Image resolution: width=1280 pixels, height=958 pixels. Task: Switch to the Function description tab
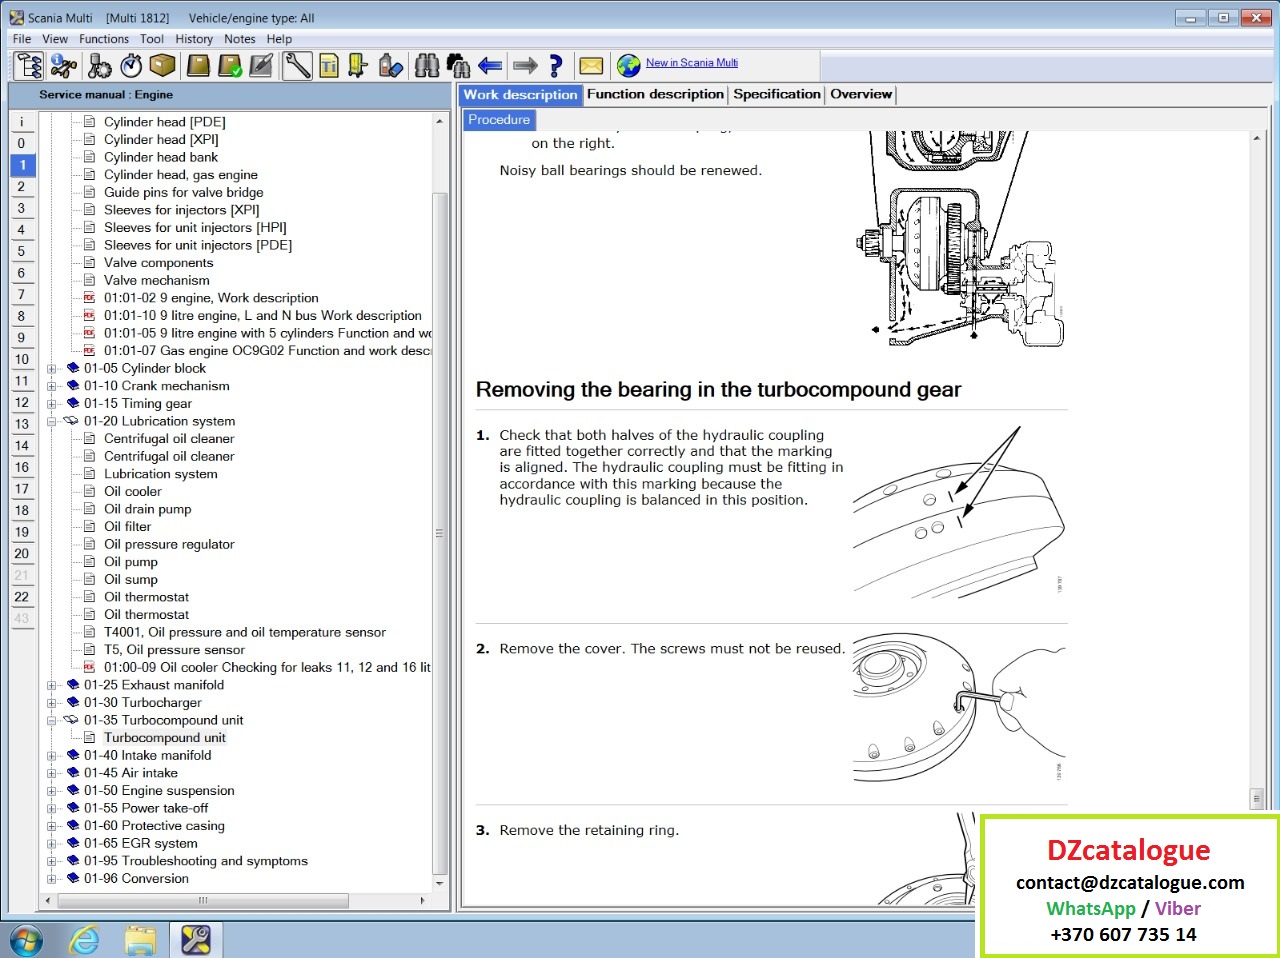(655, 94)
